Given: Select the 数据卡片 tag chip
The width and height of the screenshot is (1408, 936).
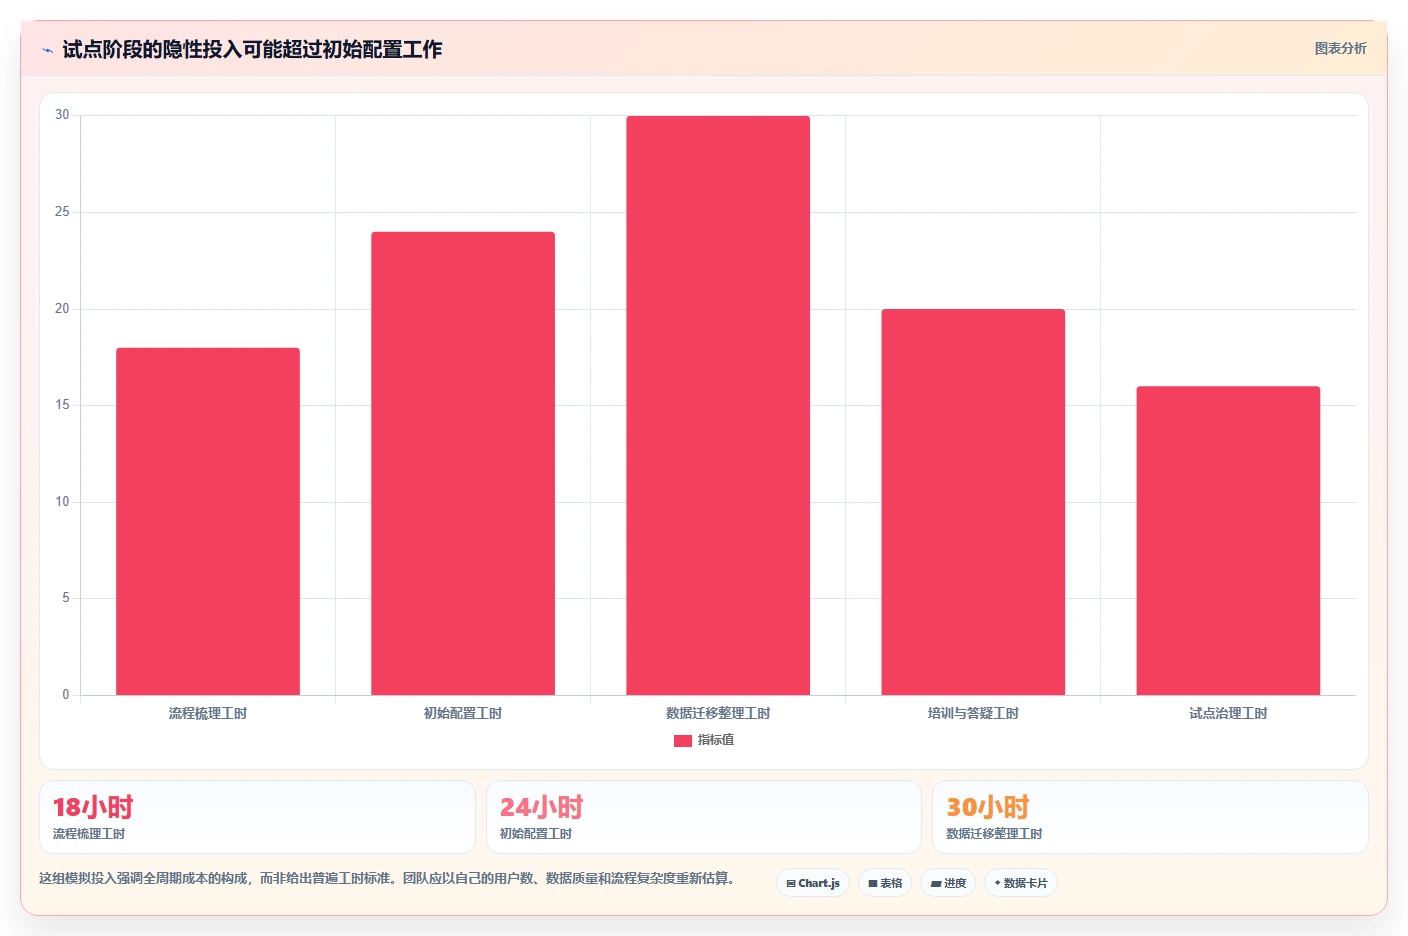Looking at the screenshot, I should tap(1021, 883).
